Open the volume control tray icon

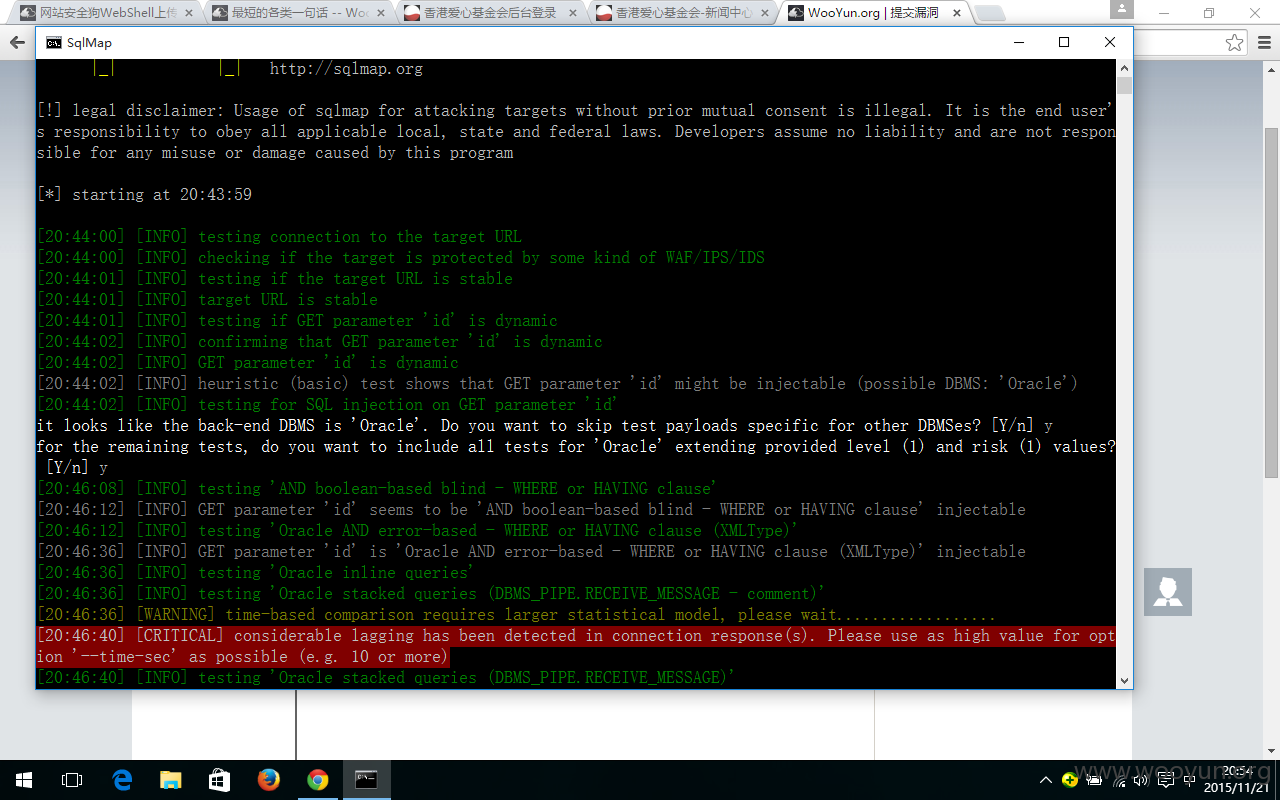(x=1142, y=780)
